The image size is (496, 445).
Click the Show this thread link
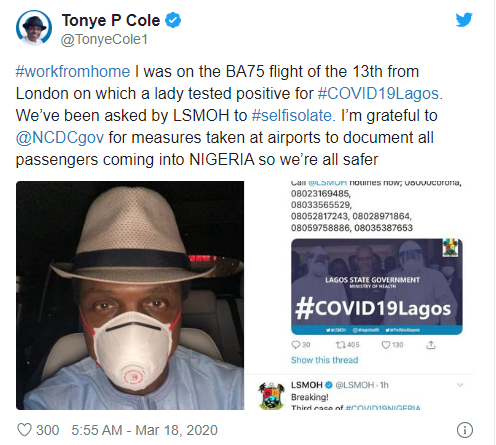tap(325, 360)
